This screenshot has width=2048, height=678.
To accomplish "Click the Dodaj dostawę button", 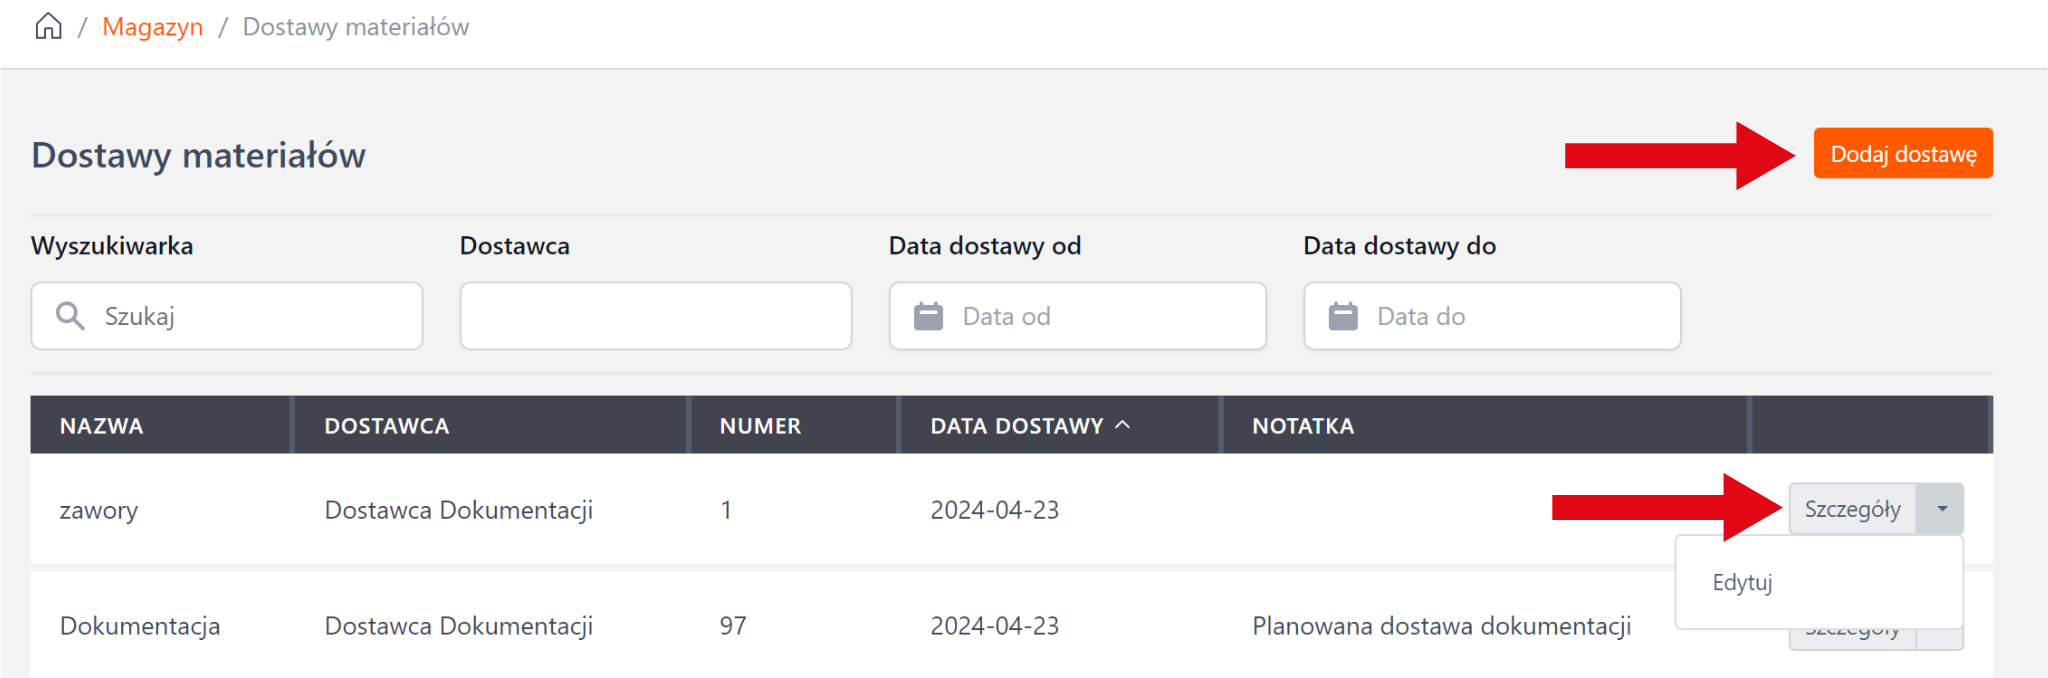I will coord(1902,154).
